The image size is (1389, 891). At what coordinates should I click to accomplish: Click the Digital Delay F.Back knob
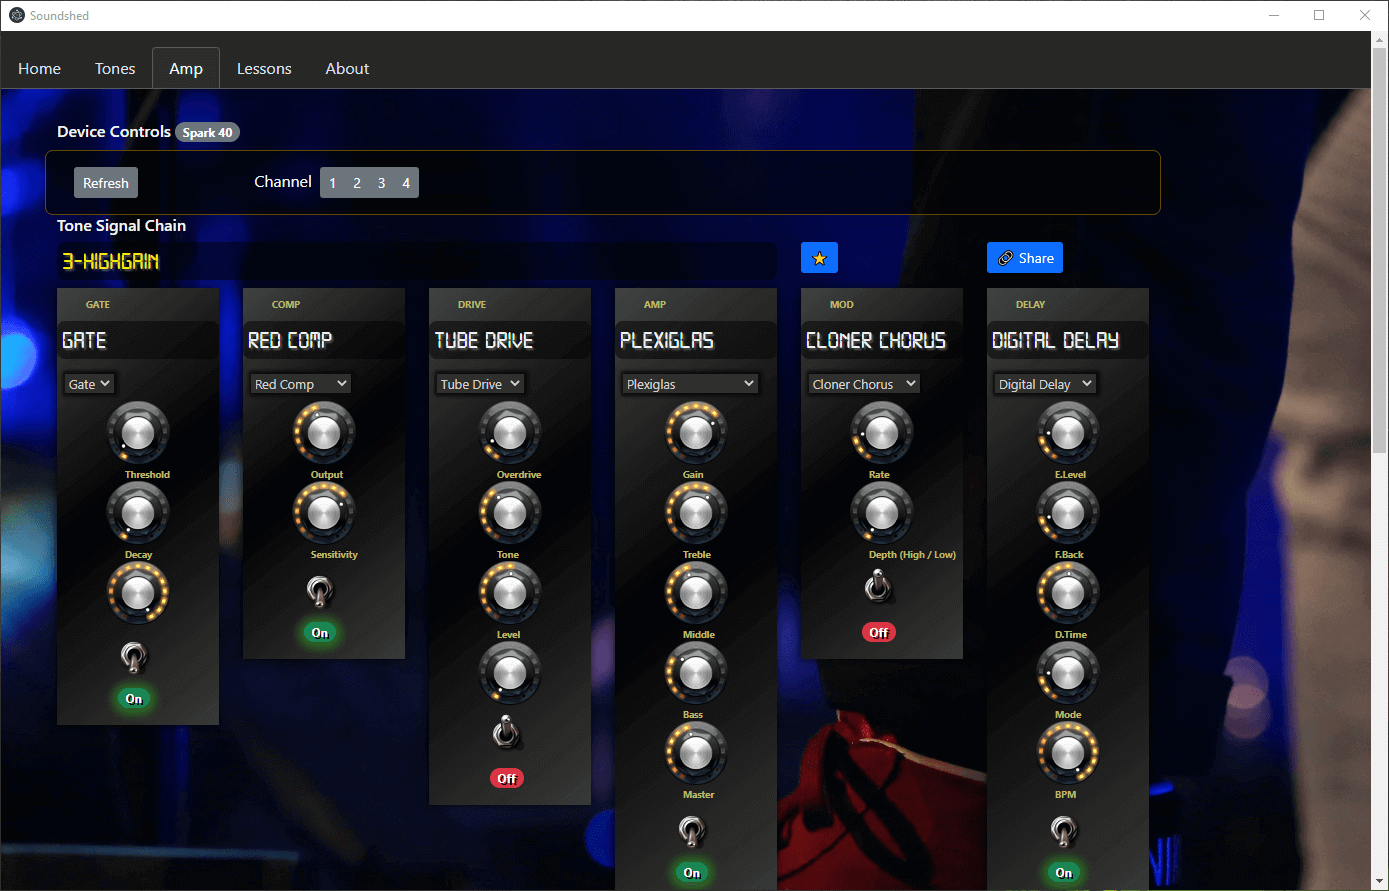pyautogui.click(x=1068, y=512)
